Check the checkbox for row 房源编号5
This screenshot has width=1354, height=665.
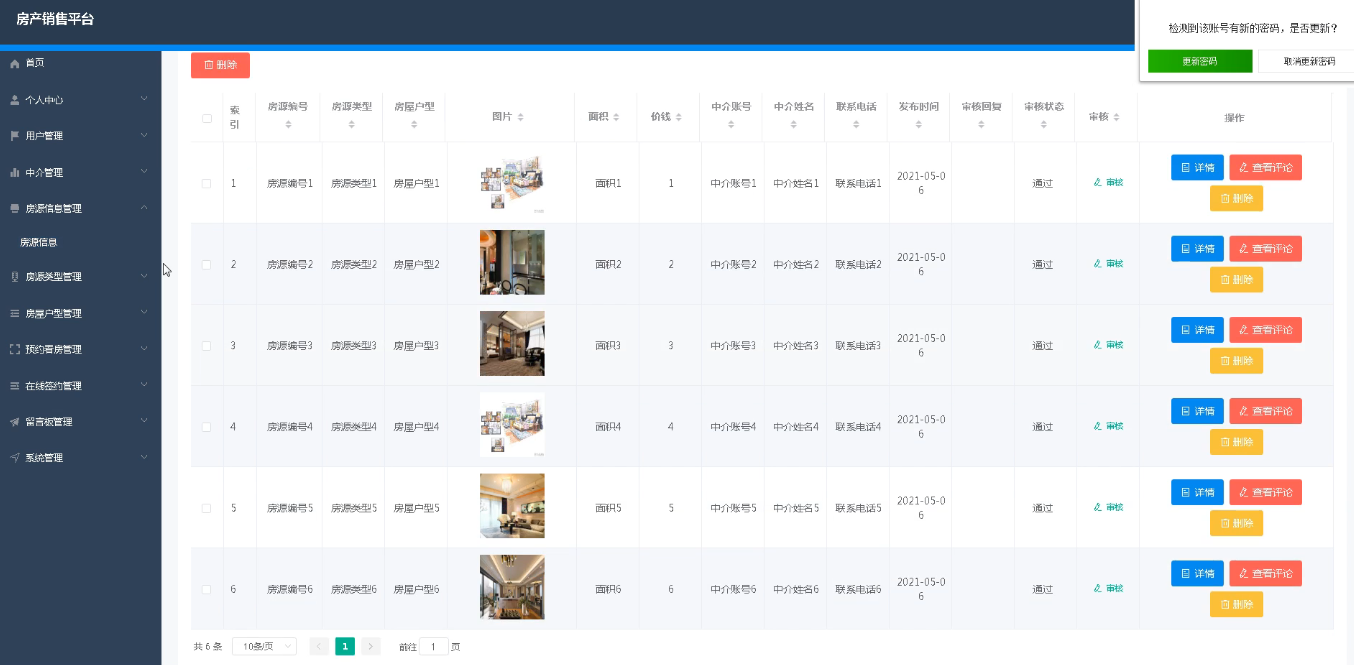(207, 508)
